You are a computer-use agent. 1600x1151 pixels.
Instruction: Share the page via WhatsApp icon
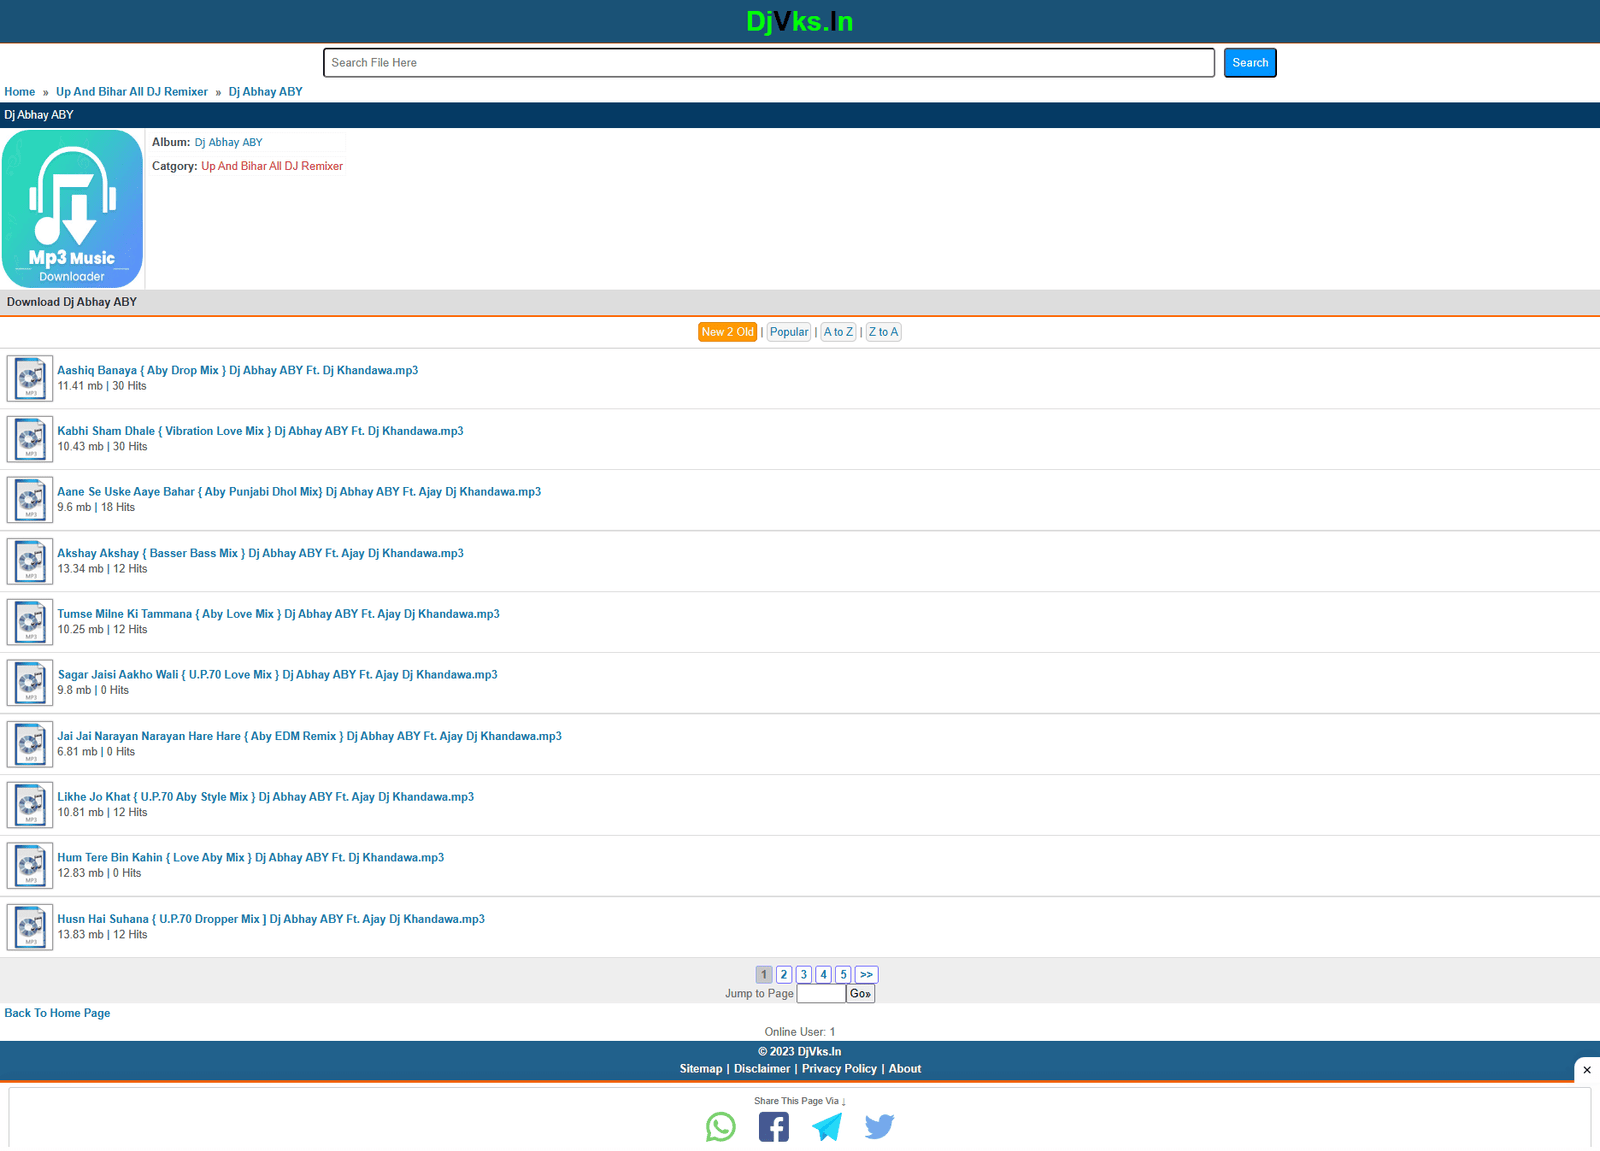click(721, 1126)
